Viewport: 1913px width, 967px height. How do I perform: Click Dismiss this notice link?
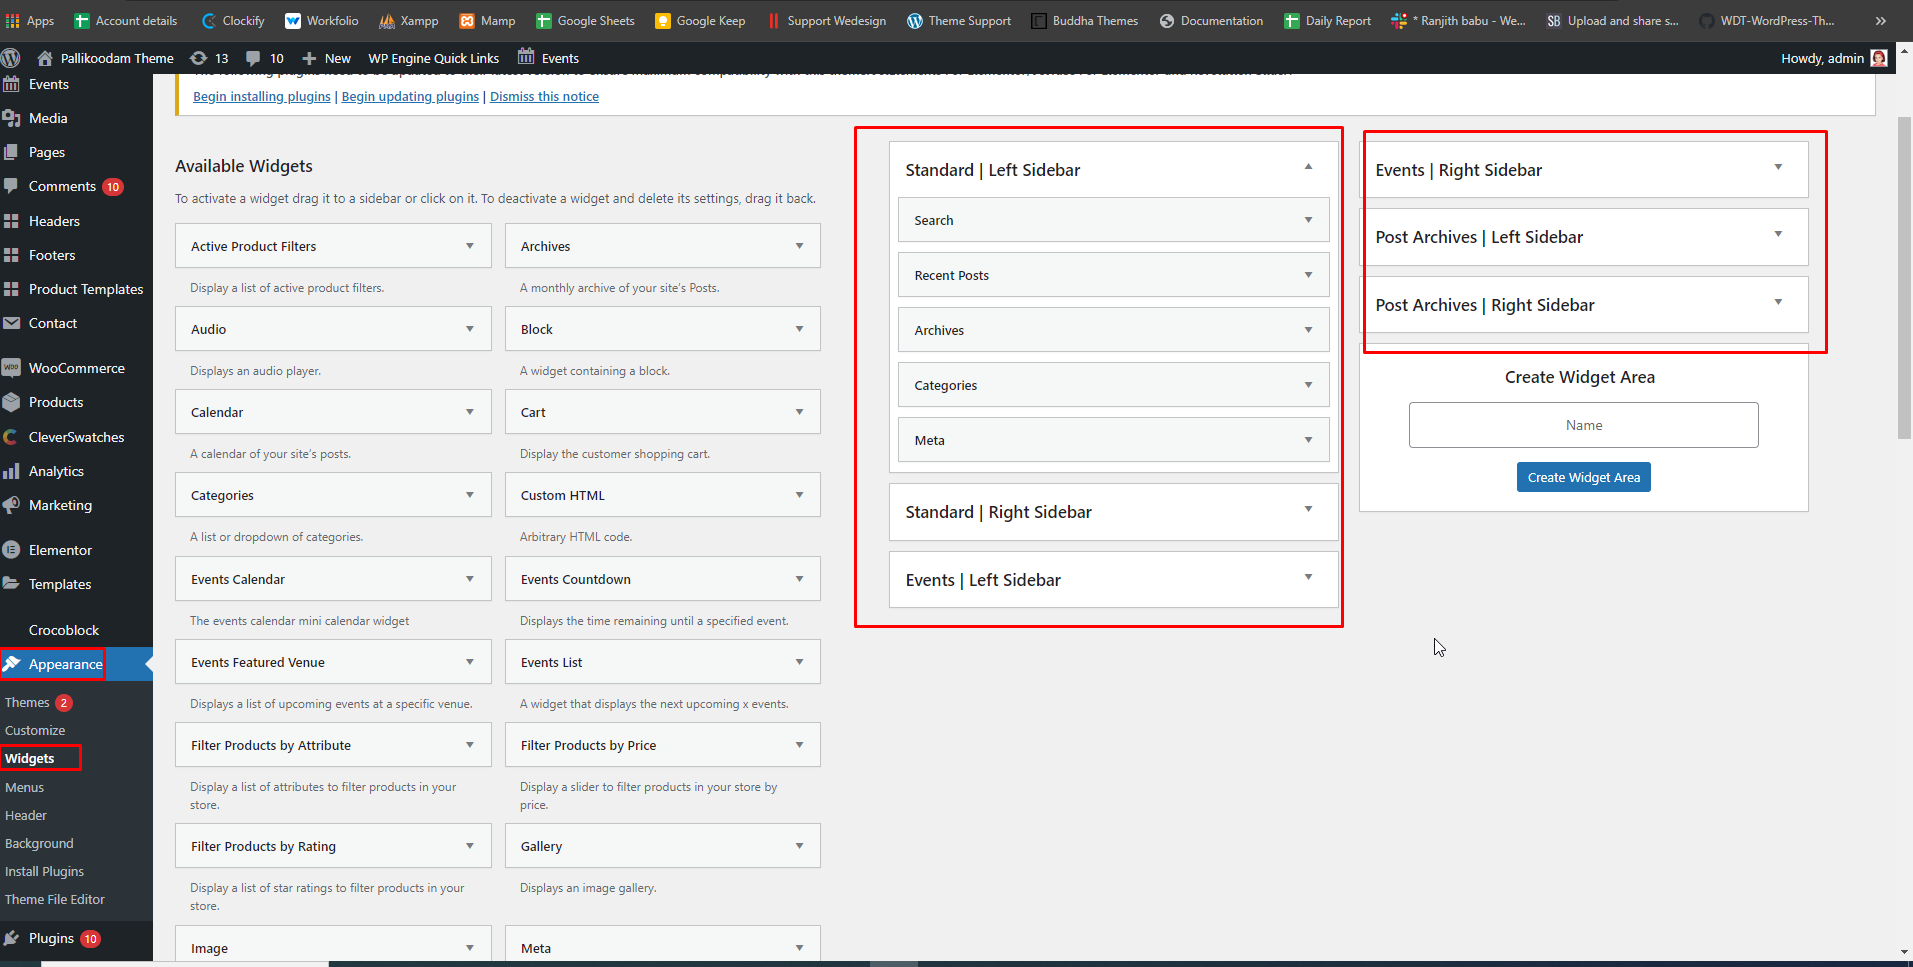coord(544,96)
